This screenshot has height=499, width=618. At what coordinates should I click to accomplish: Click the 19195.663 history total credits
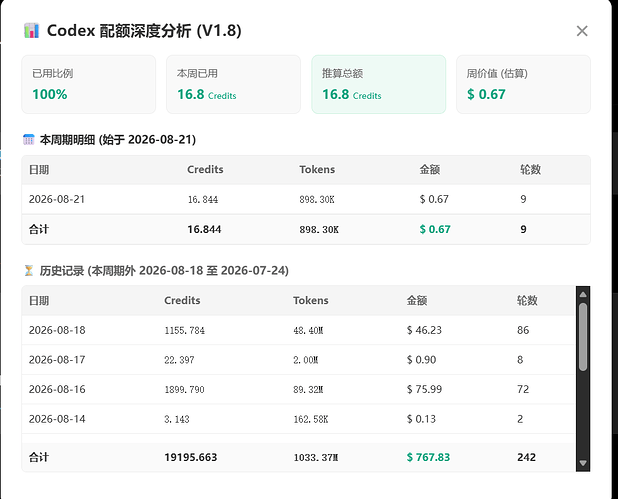click(x=191, y=457)
